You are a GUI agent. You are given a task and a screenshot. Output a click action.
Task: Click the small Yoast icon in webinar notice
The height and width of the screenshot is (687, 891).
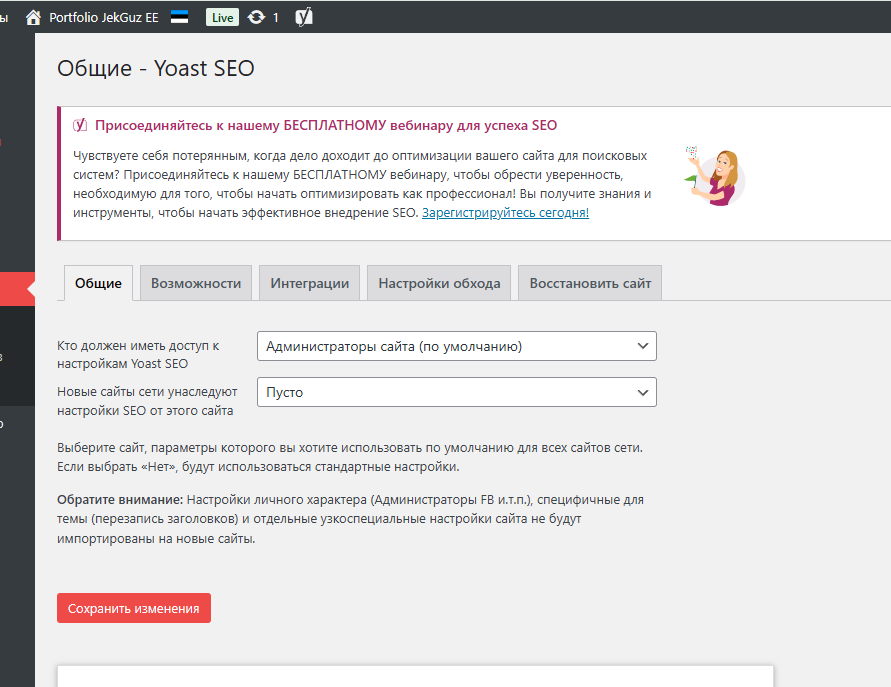point(80,125)
